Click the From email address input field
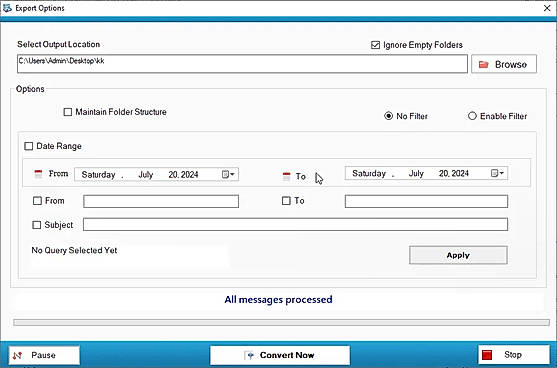This screenshot has height=368, width=557. tap(161, 201)
